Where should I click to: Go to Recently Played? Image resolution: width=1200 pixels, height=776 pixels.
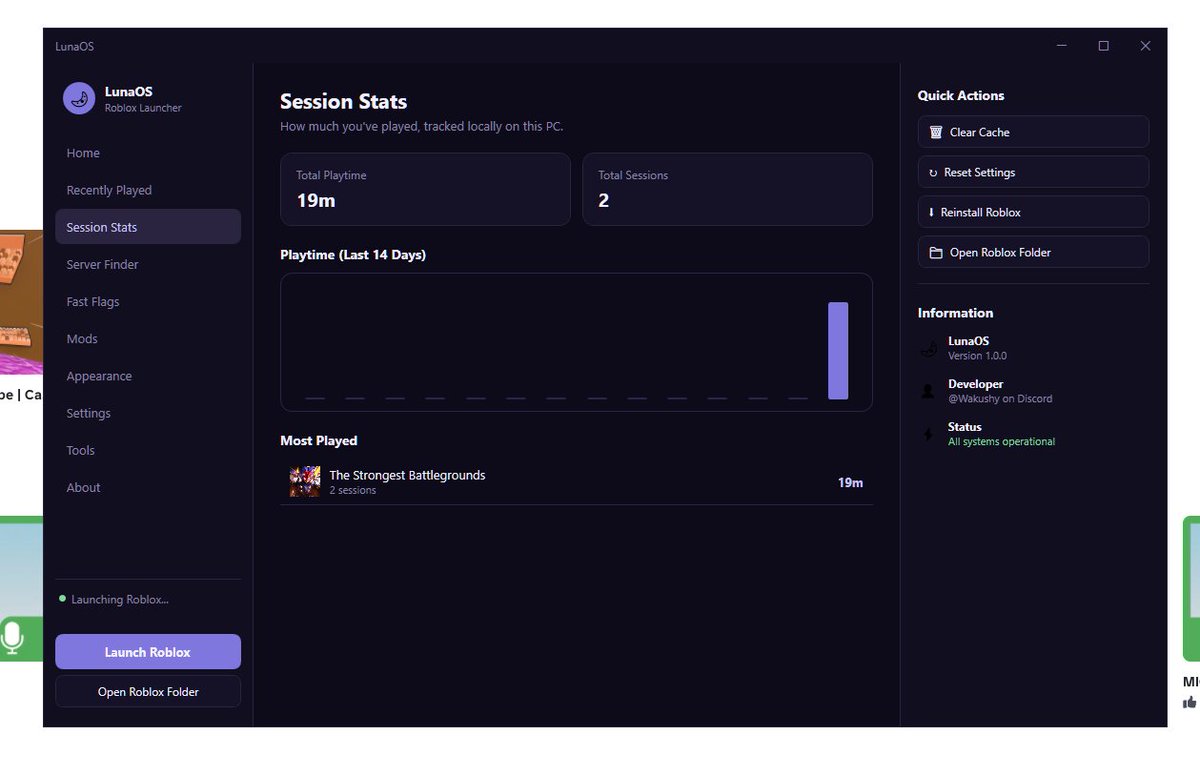[148, 190]
